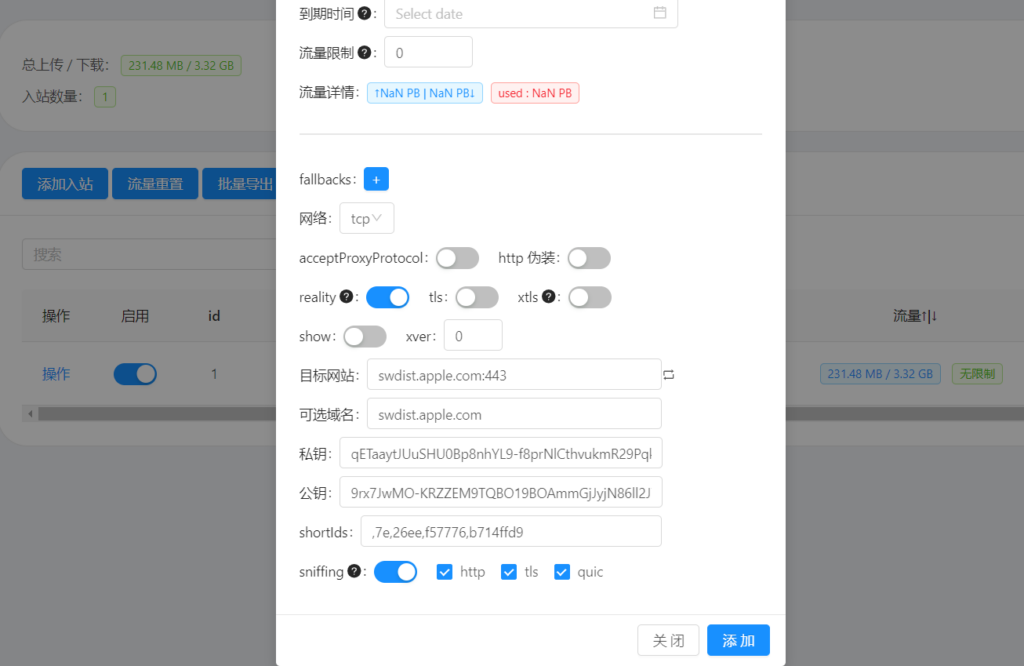
Task: Open the 到期时间 date picker field
Action: click(x=520, y=13)
